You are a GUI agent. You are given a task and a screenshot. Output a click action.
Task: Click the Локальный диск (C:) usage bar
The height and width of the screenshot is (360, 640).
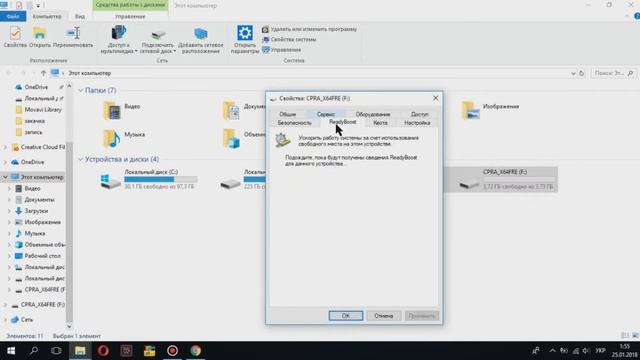161,179
